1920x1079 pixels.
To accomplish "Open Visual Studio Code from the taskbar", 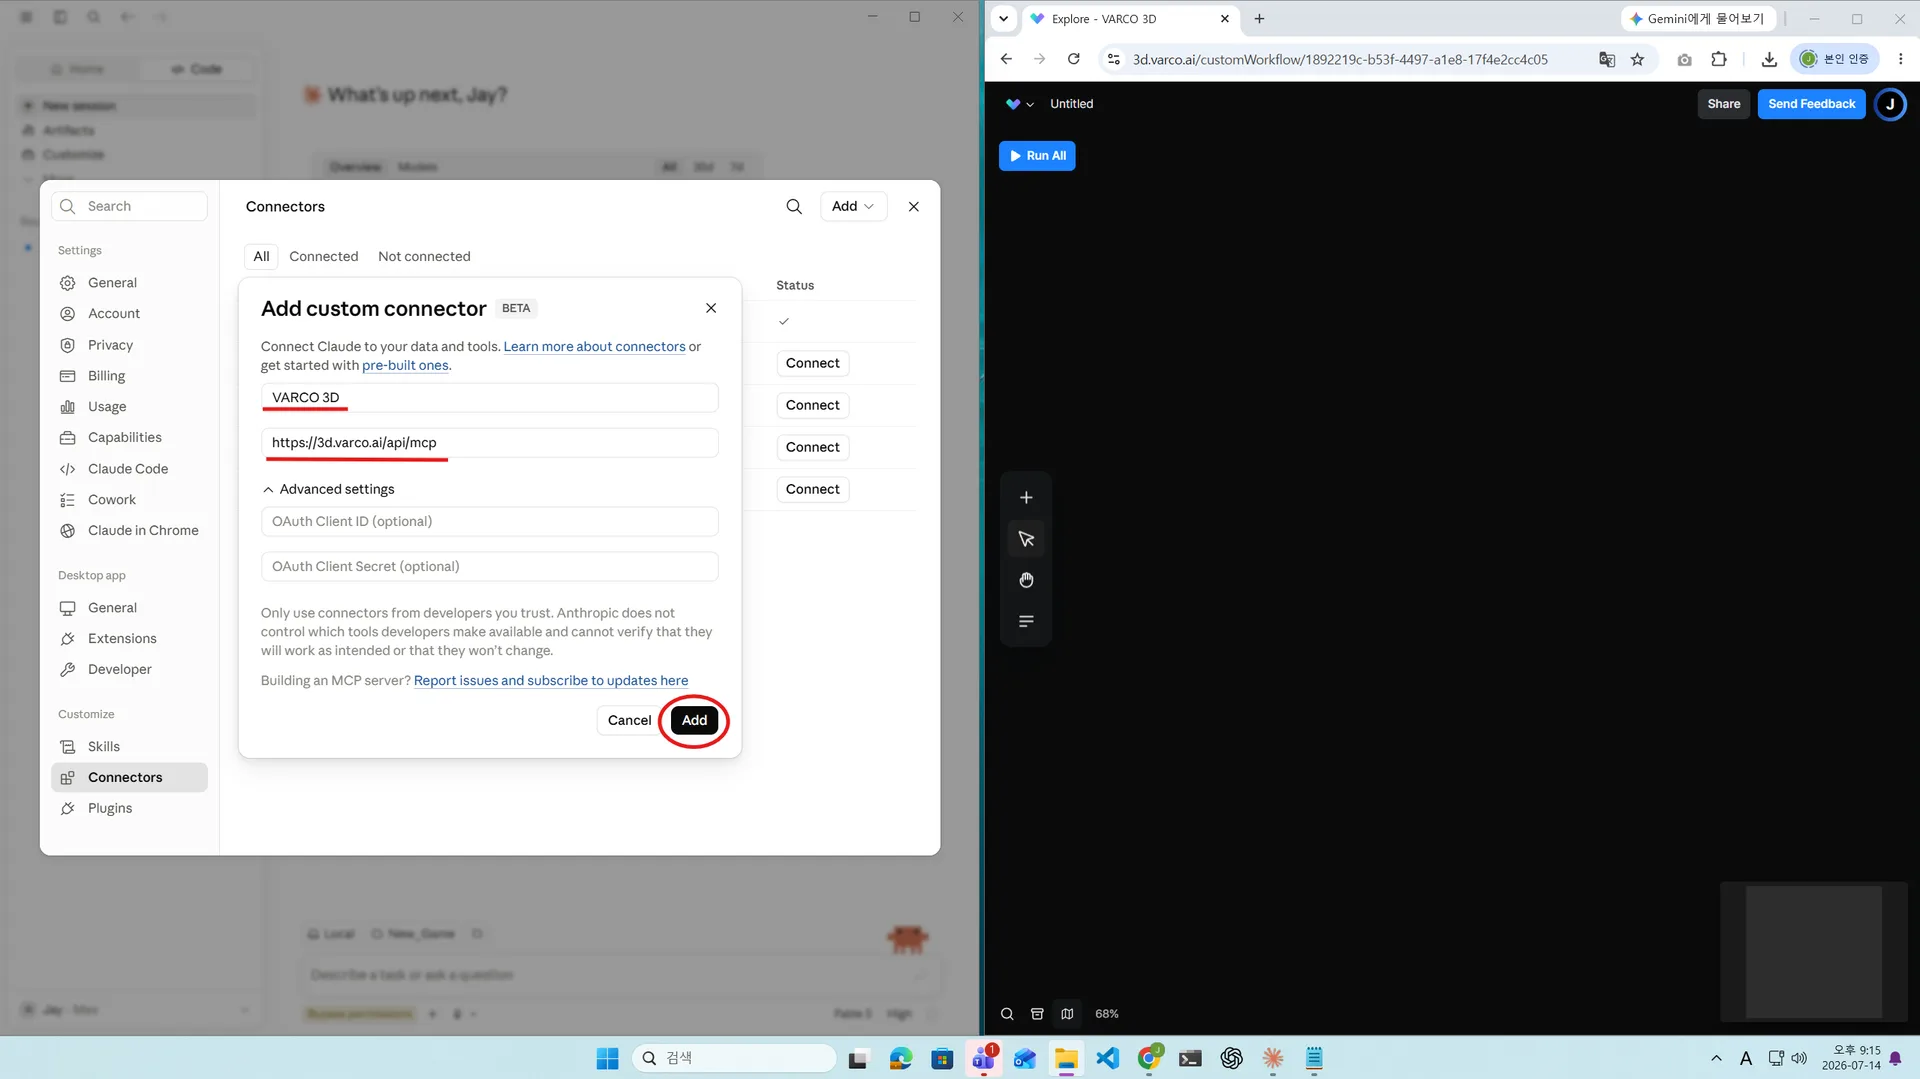I will click(1108, 1058).
